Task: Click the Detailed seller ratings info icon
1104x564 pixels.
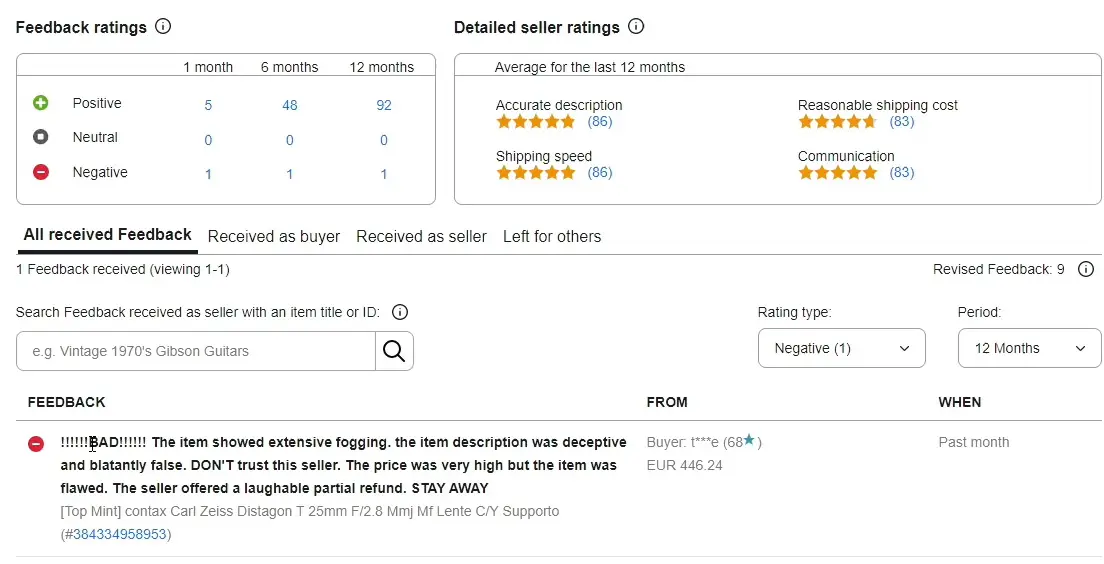Action: [636, 27]
